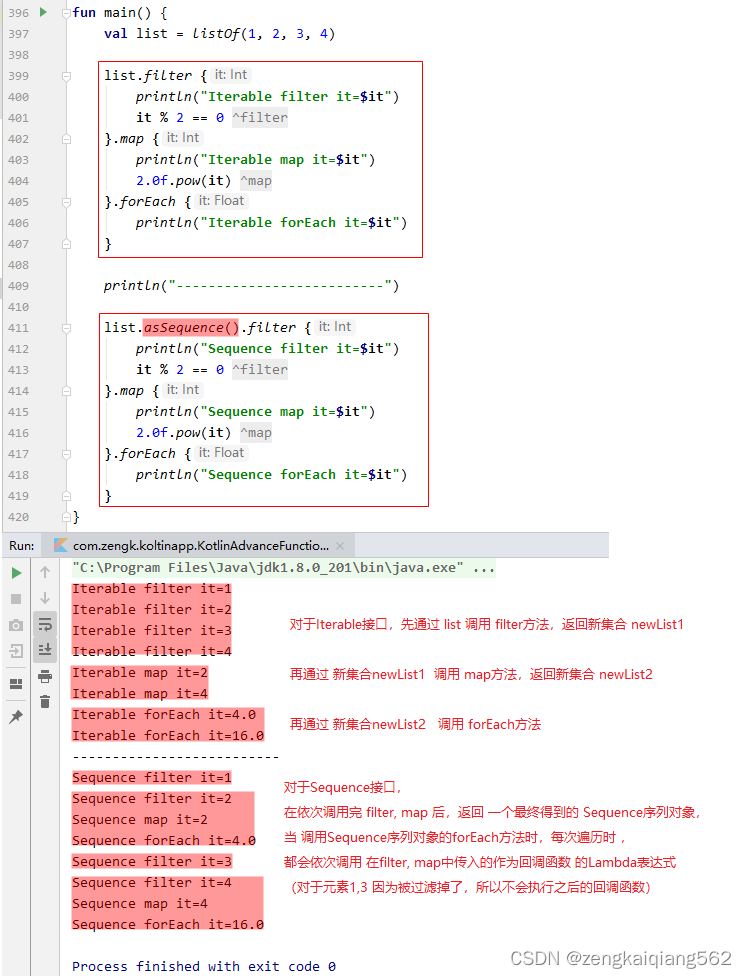746x978 pixels.
Task: Clear all console output with trash icon
Action: pos(45,702)
